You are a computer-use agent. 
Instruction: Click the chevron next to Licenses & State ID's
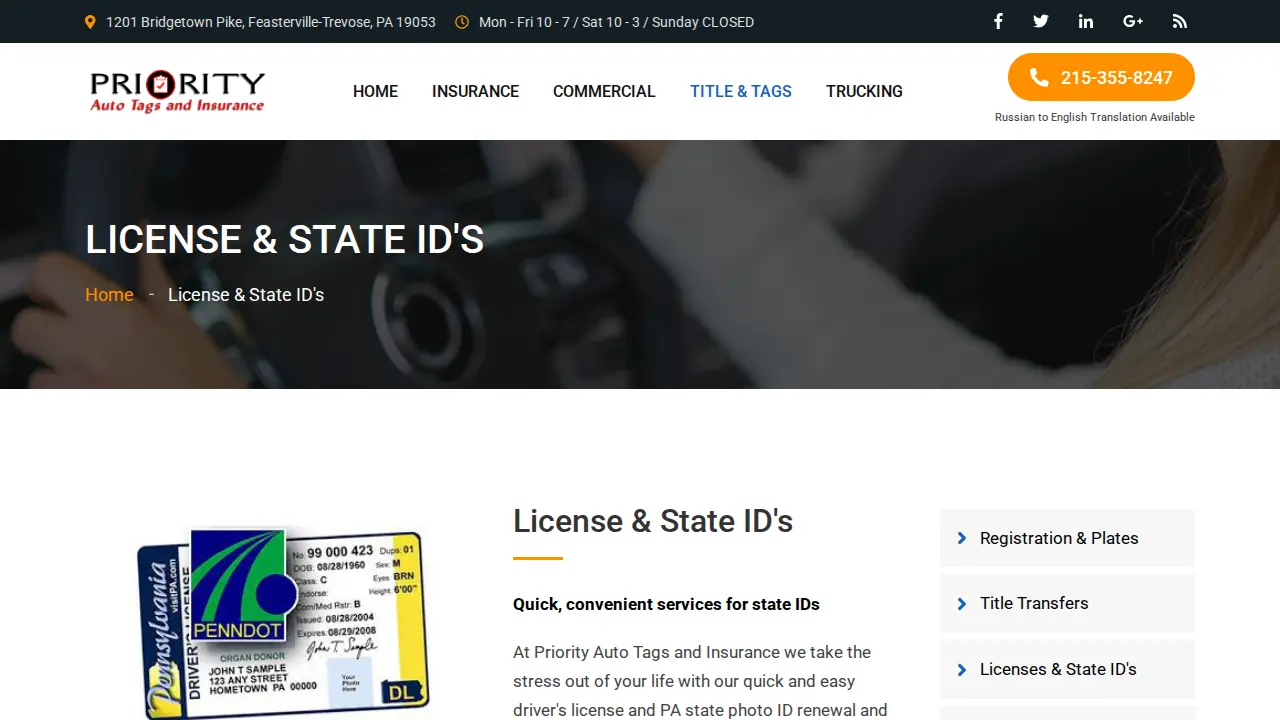tap(962, 670)
